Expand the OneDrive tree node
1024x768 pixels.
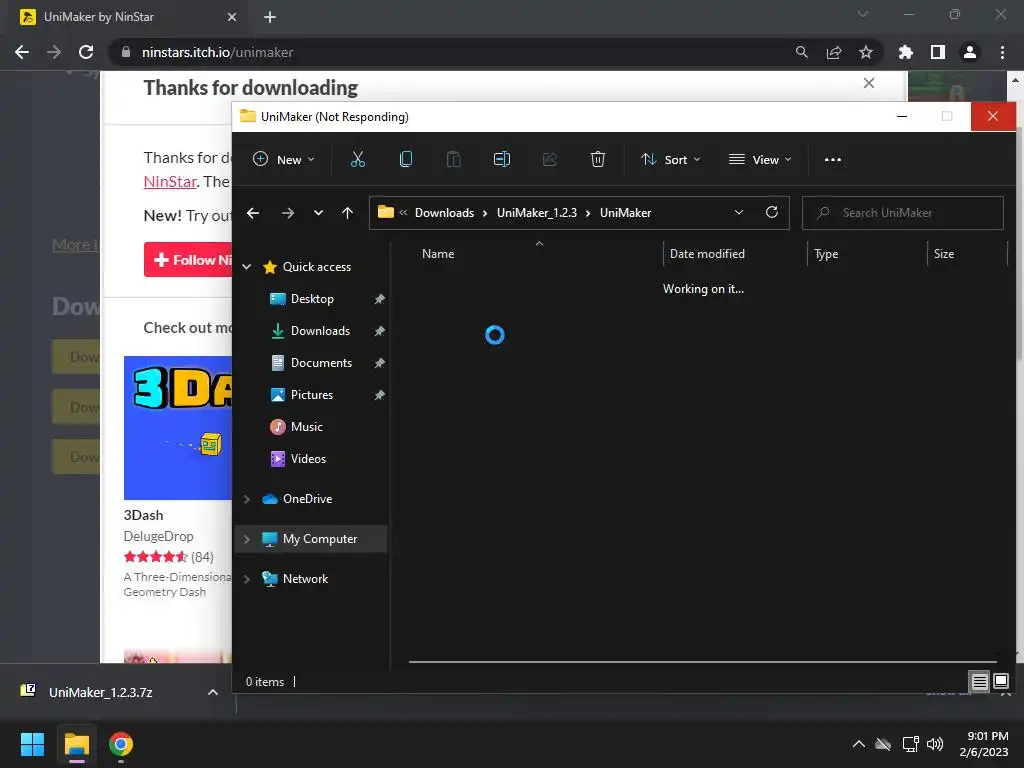coord(247,499)
